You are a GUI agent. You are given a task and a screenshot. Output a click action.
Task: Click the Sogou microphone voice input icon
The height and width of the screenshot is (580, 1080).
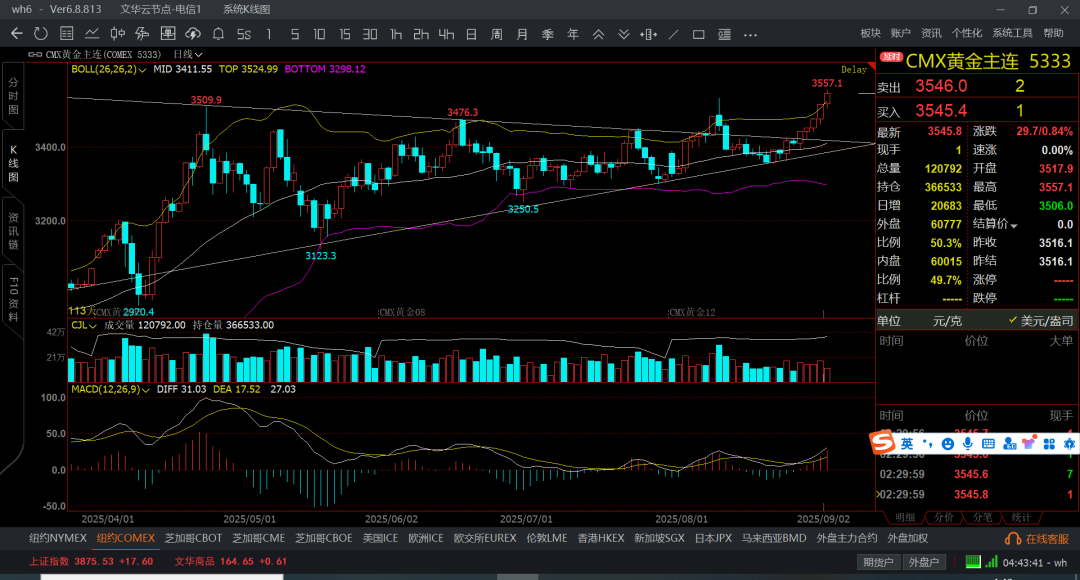tap(968, 444)
